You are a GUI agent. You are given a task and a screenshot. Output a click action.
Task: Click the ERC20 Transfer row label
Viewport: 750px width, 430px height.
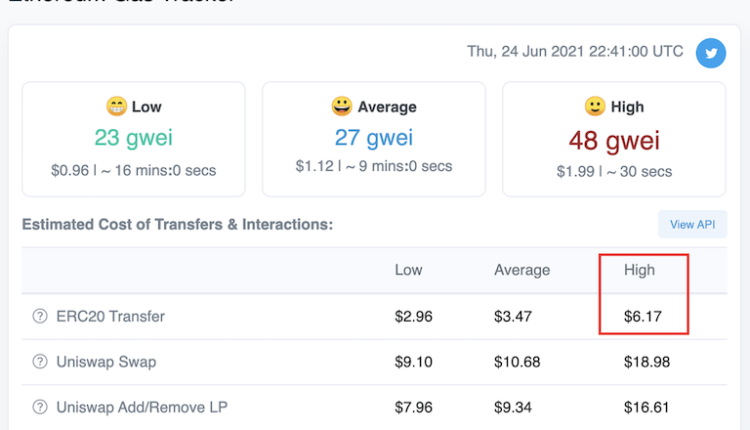(110, 316)
